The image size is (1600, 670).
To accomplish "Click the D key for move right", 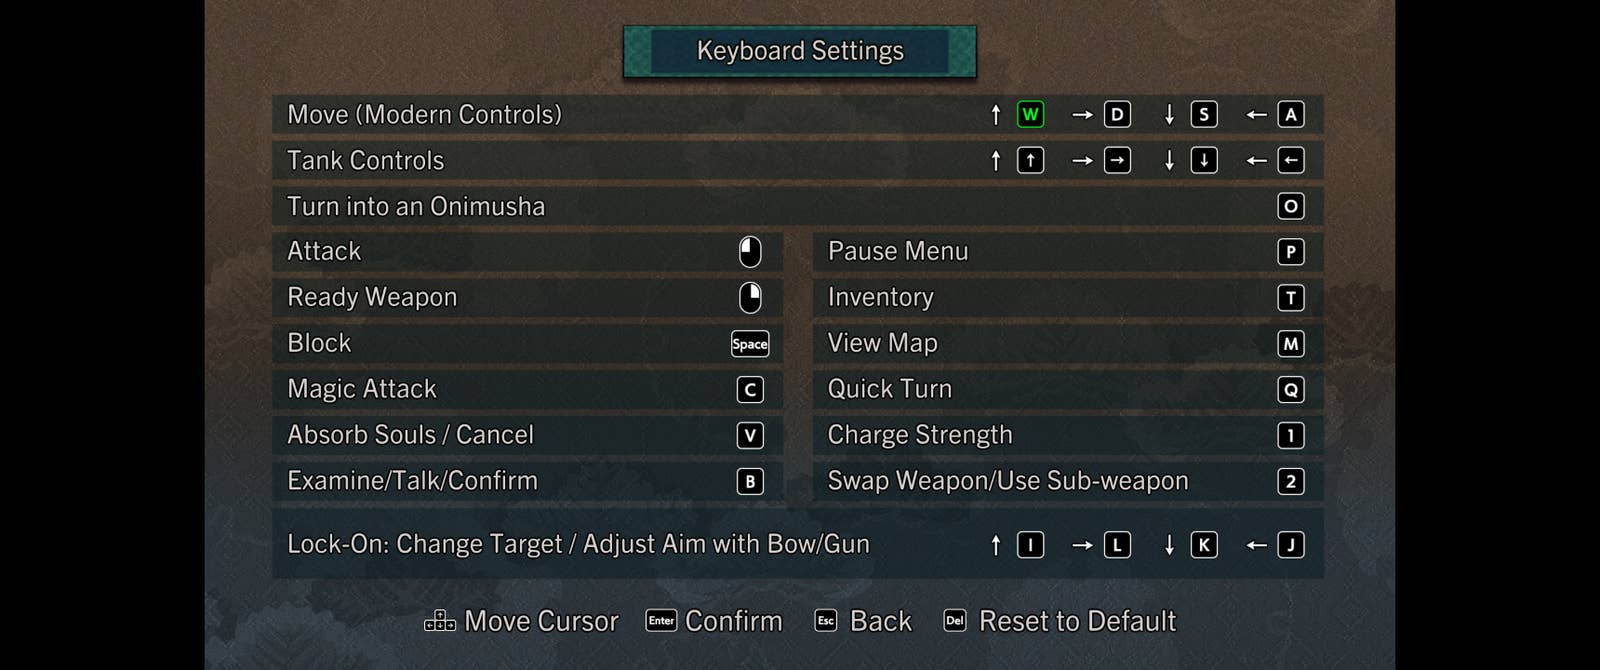I will coord(1117,115).
